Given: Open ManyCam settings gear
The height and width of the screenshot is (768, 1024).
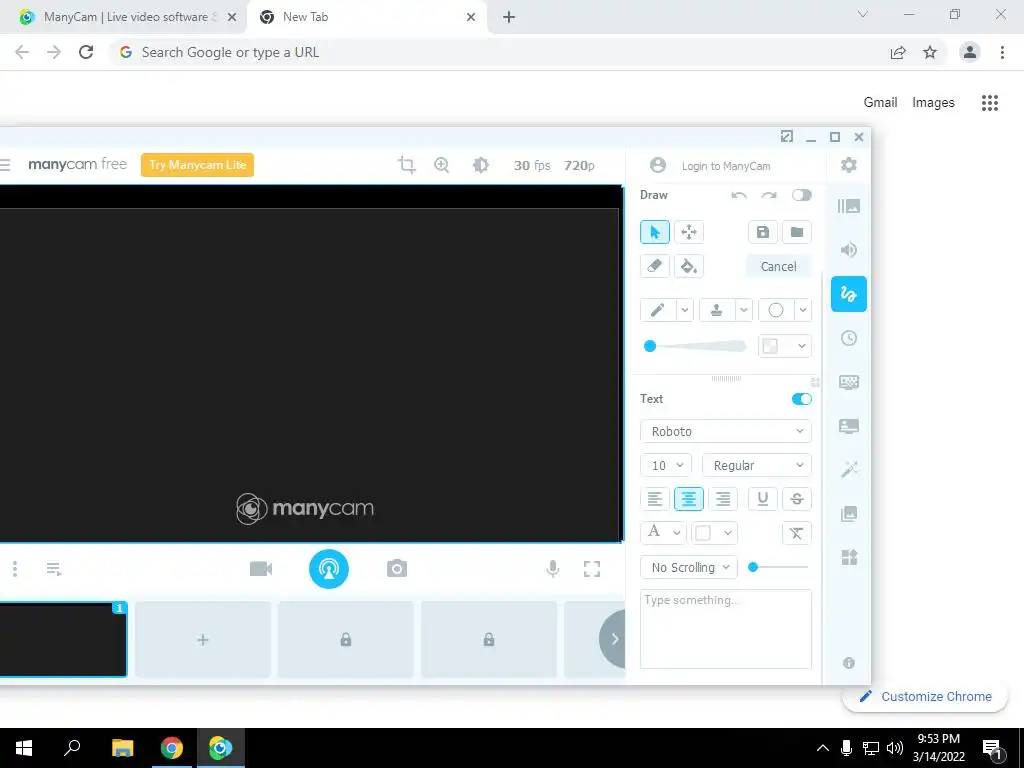Looking at the screenshot, I should coord(848,165).
